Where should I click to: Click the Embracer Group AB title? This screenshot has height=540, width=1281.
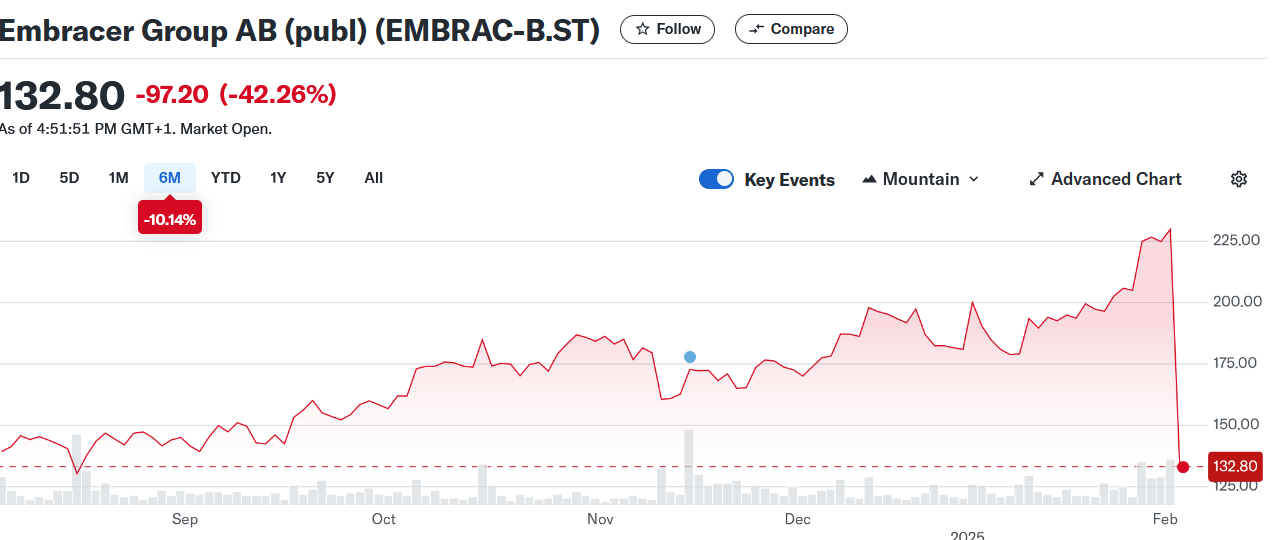(299, 31)
